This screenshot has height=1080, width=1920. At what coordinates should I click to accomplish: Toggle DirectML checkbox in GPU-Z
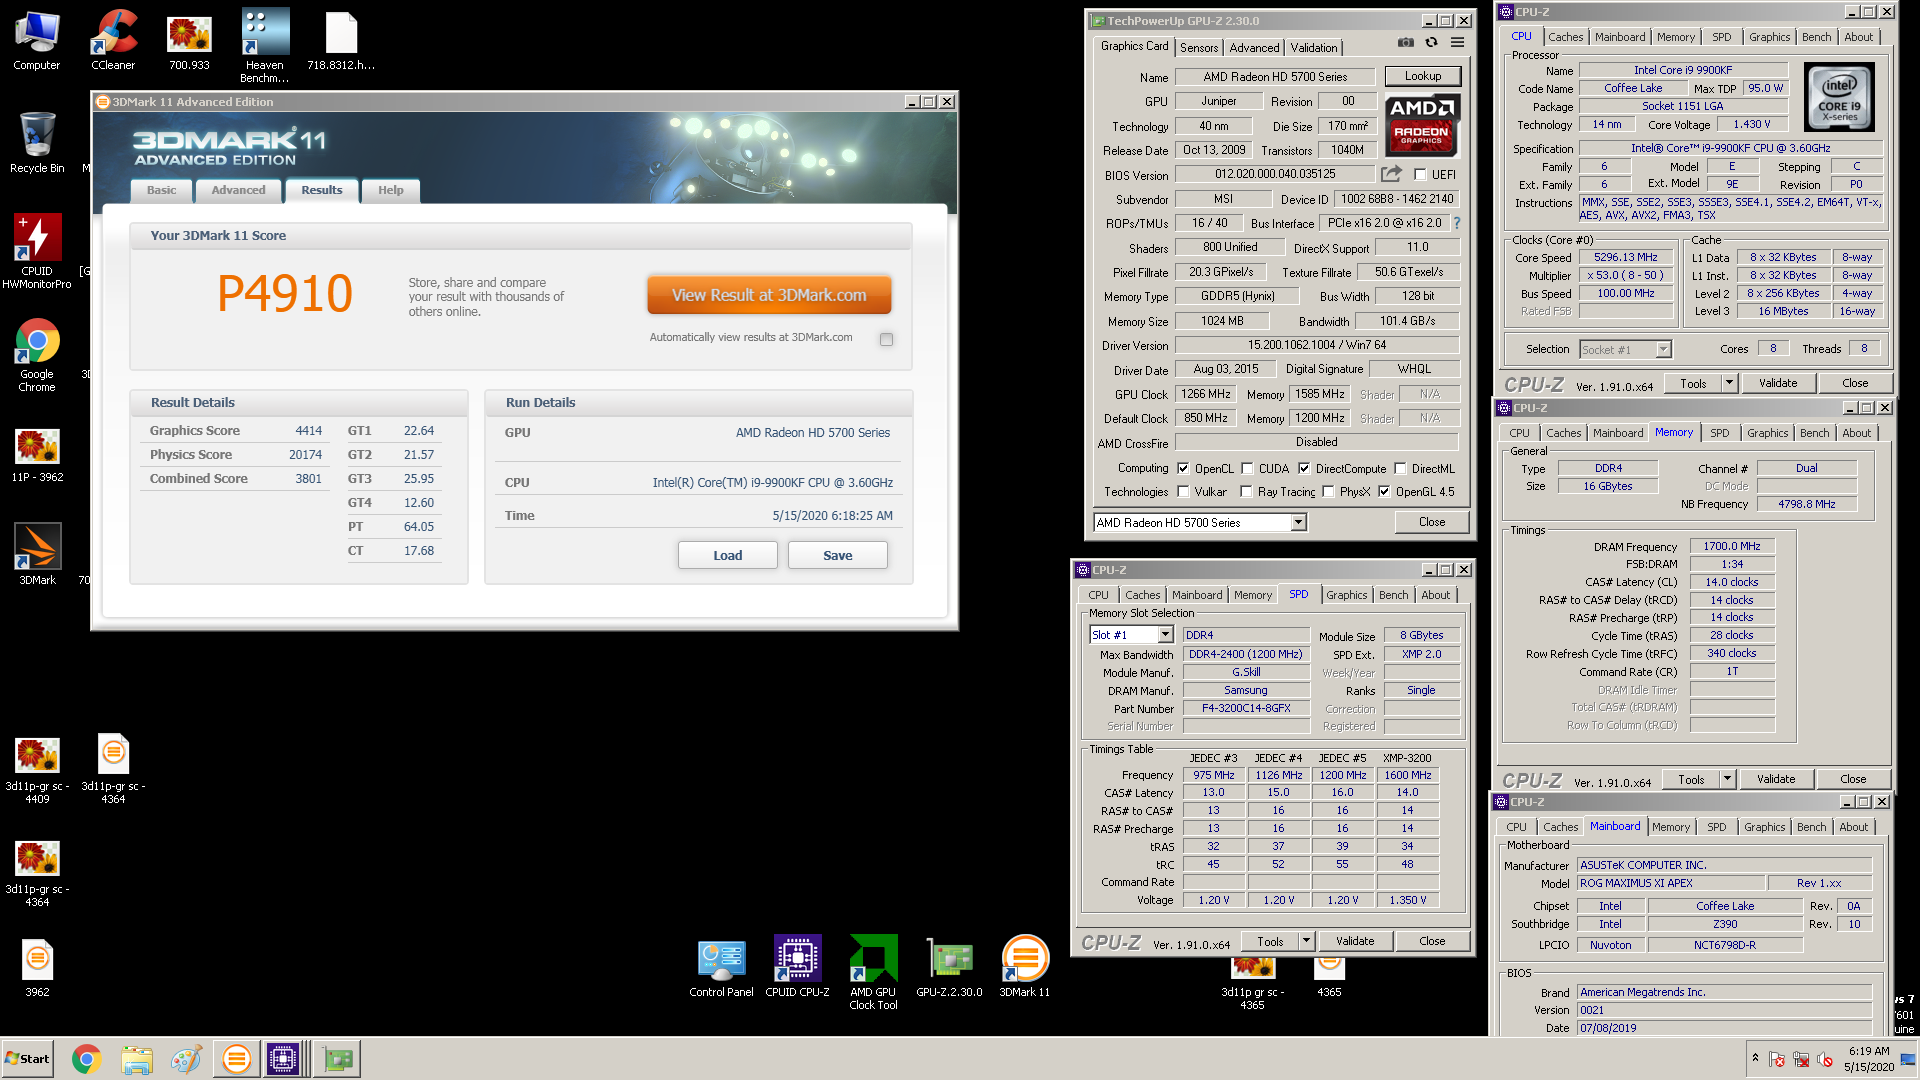coord(1401,468)
